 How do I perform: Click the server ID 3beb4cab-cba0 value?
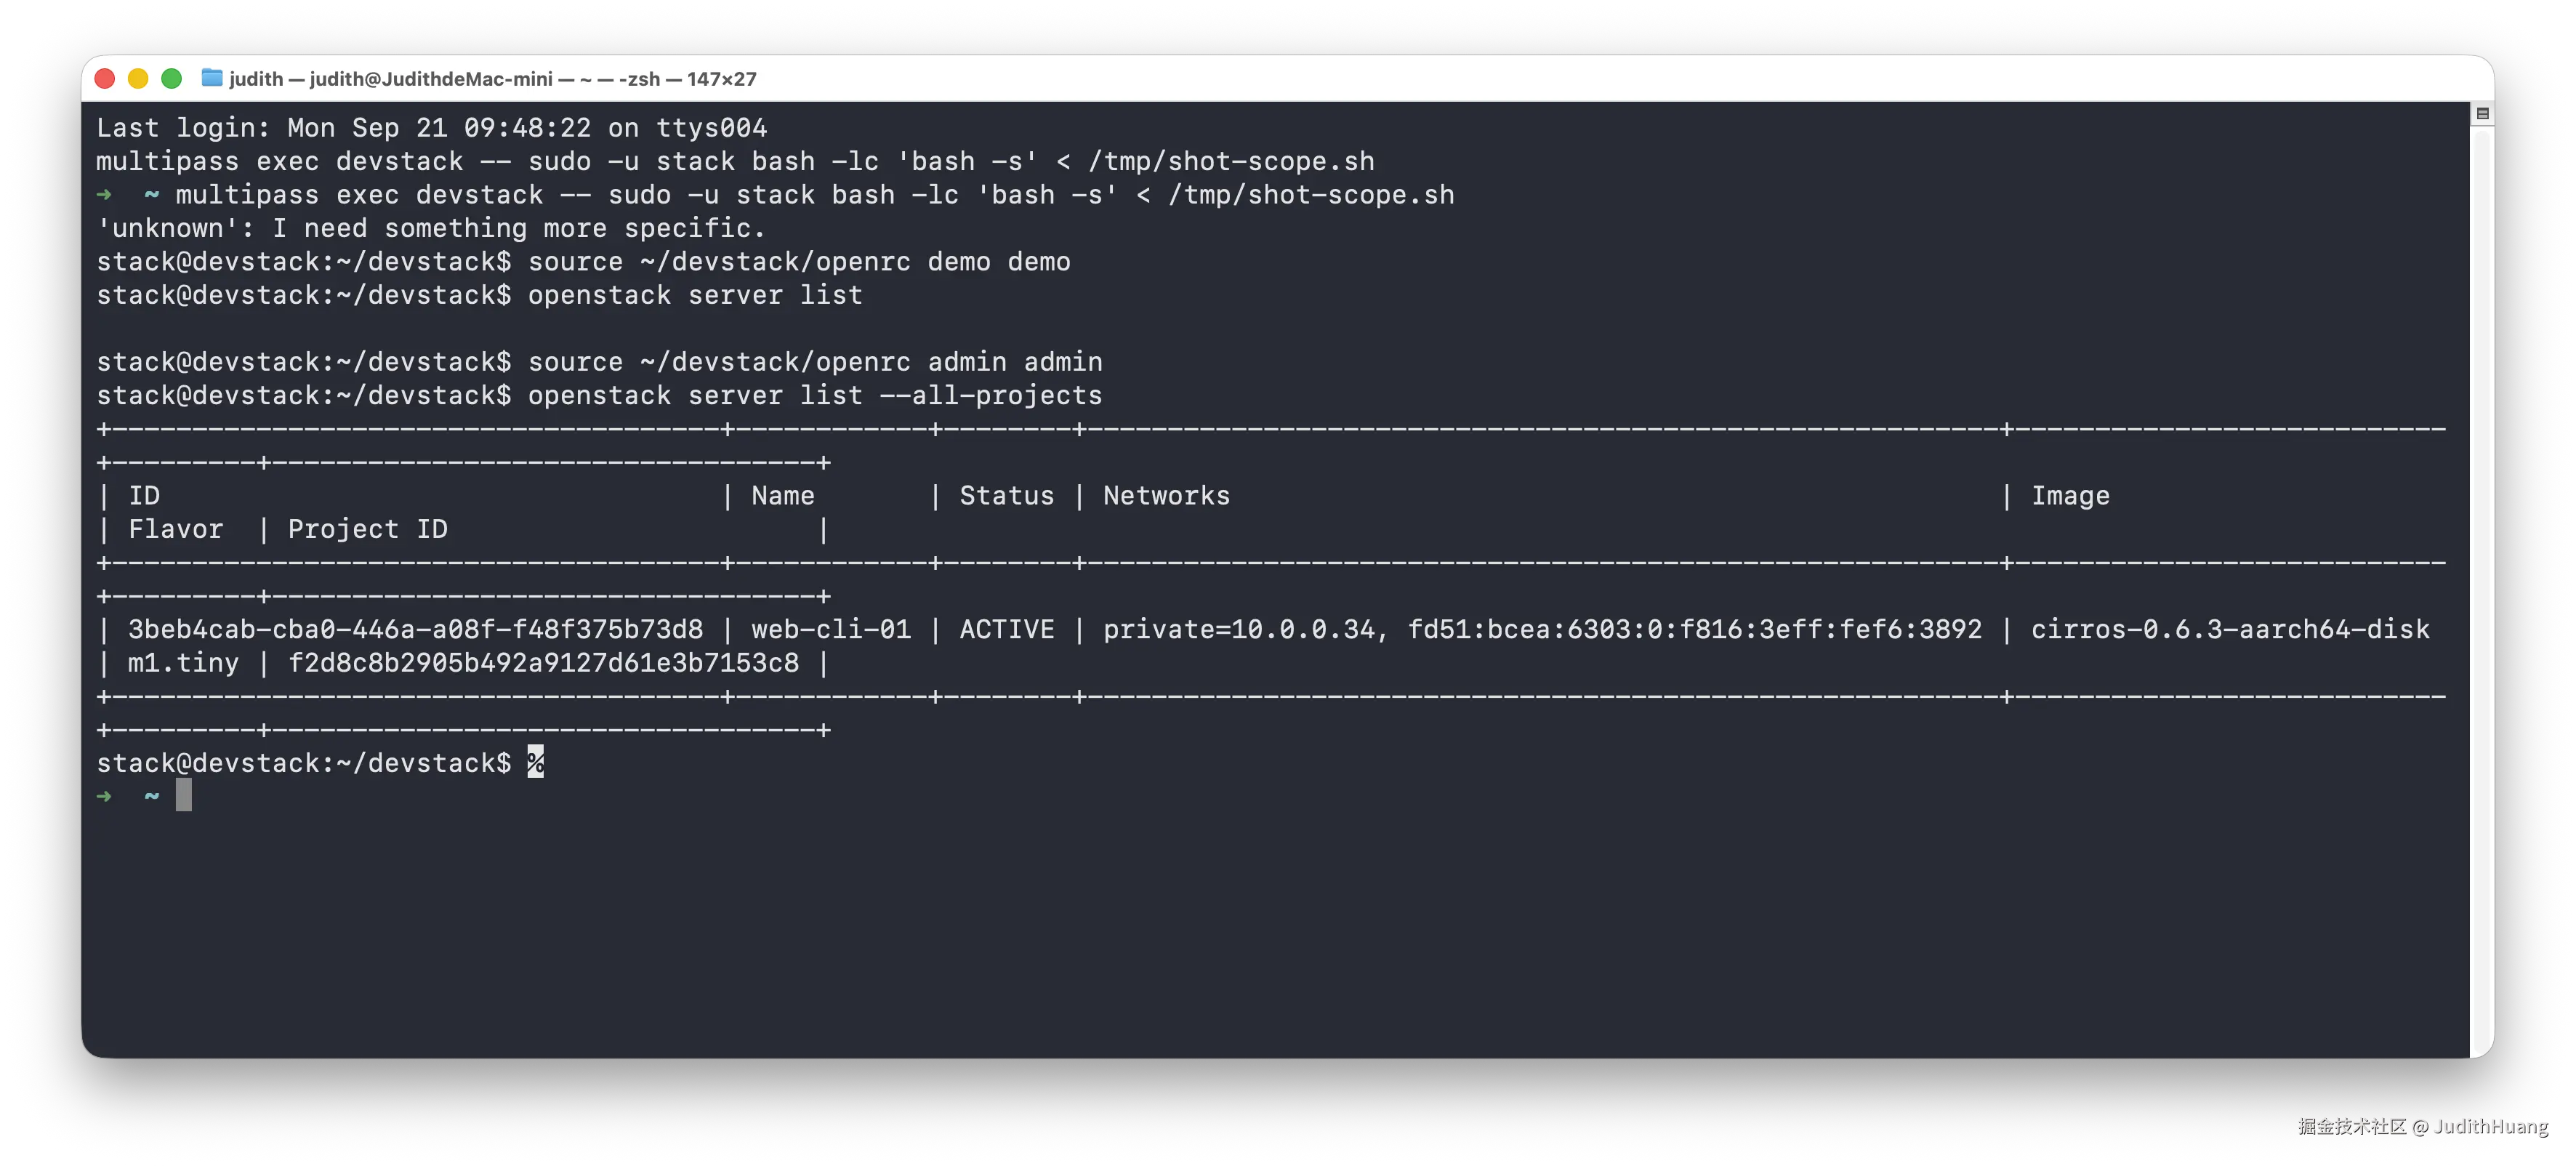pyautogui.click(x=416, y=630)
